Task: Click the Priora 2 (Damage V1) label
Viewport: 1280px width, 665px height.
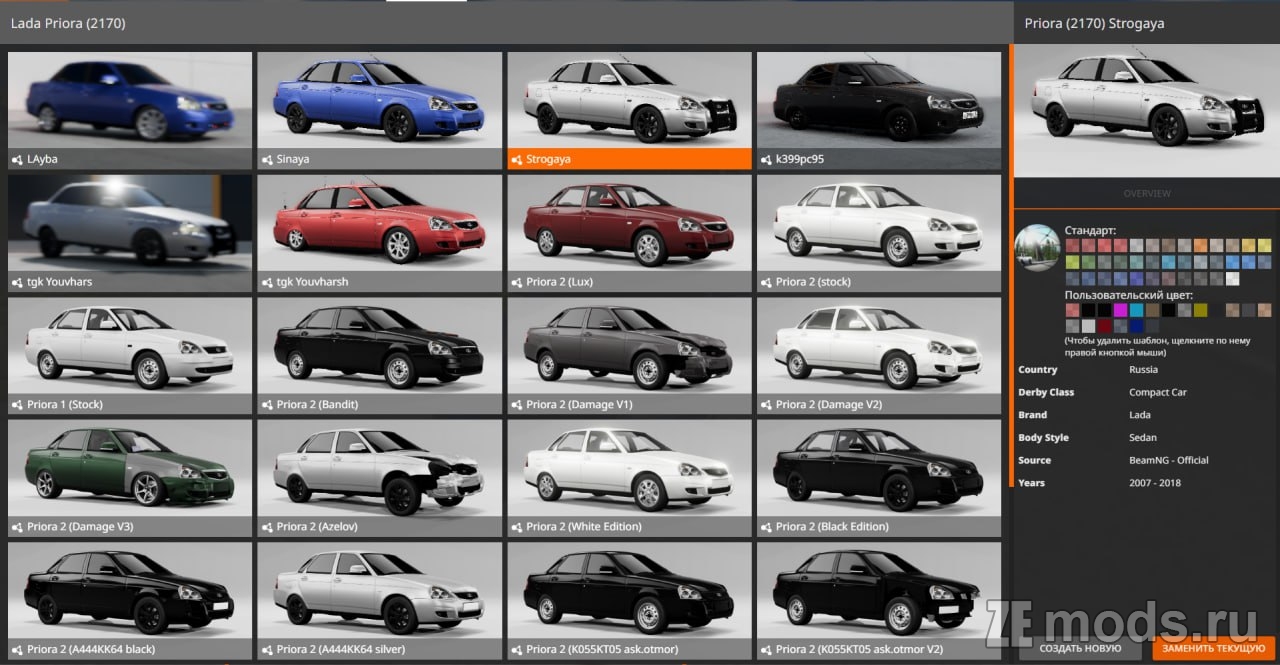Action: point(579,404)
